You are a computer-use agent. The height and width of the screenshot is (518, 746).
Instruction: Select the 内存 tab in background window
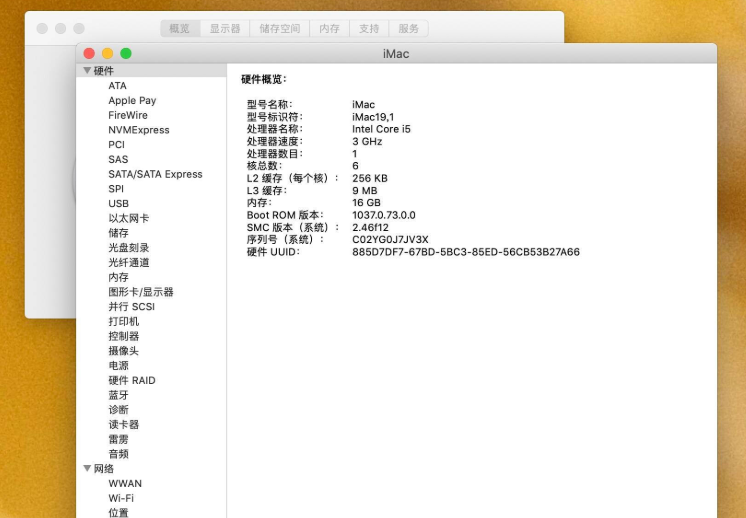(329, 29)
